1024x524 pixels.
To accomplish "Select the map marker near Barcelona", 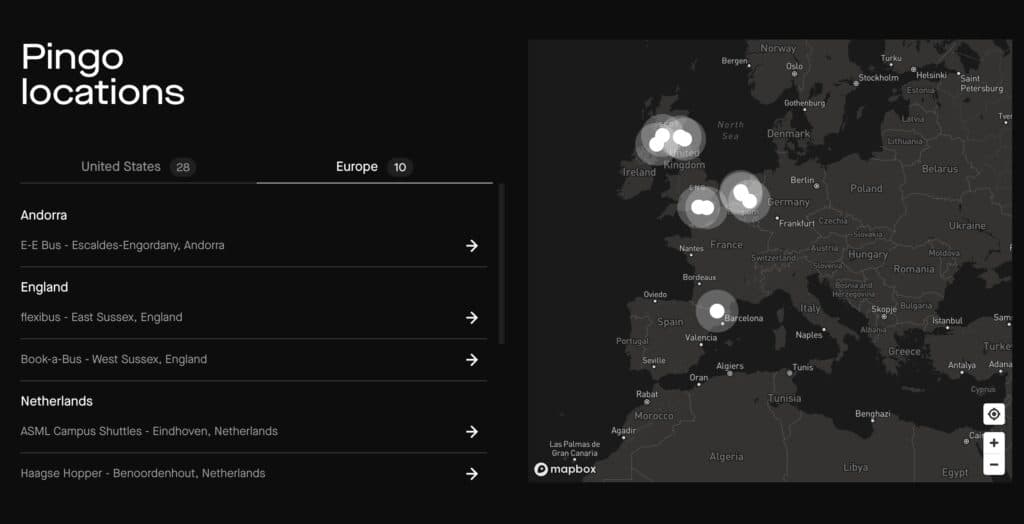I will [x=717, y=310].
